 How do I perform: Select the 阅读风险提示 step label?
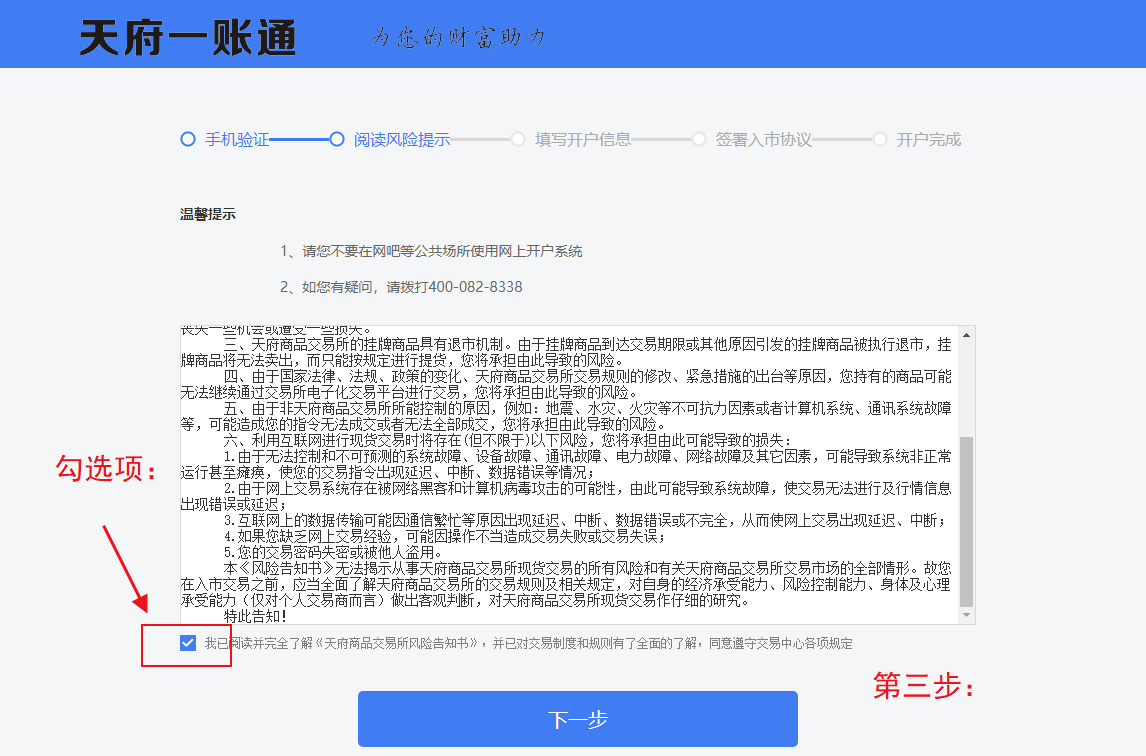pos(402,140)
